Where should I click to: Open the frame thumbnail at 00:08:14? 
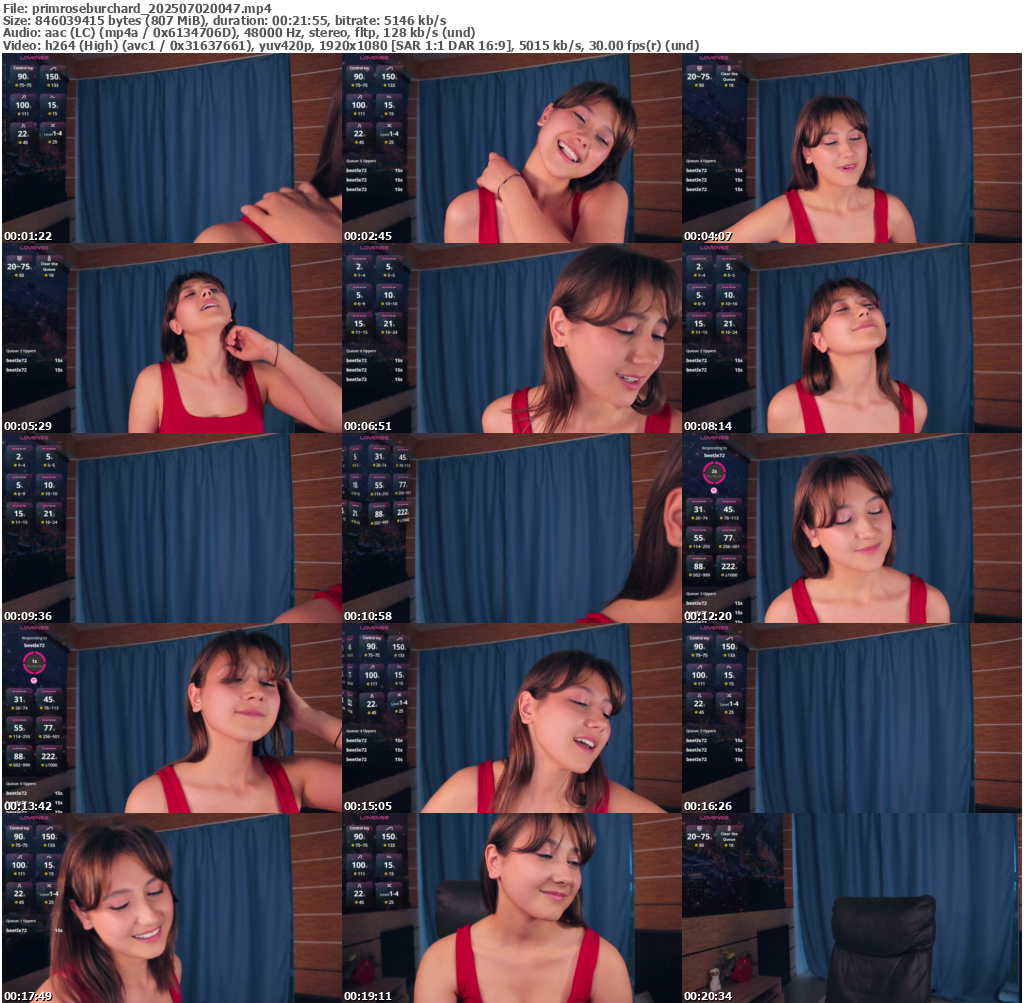tap(852, 338)
